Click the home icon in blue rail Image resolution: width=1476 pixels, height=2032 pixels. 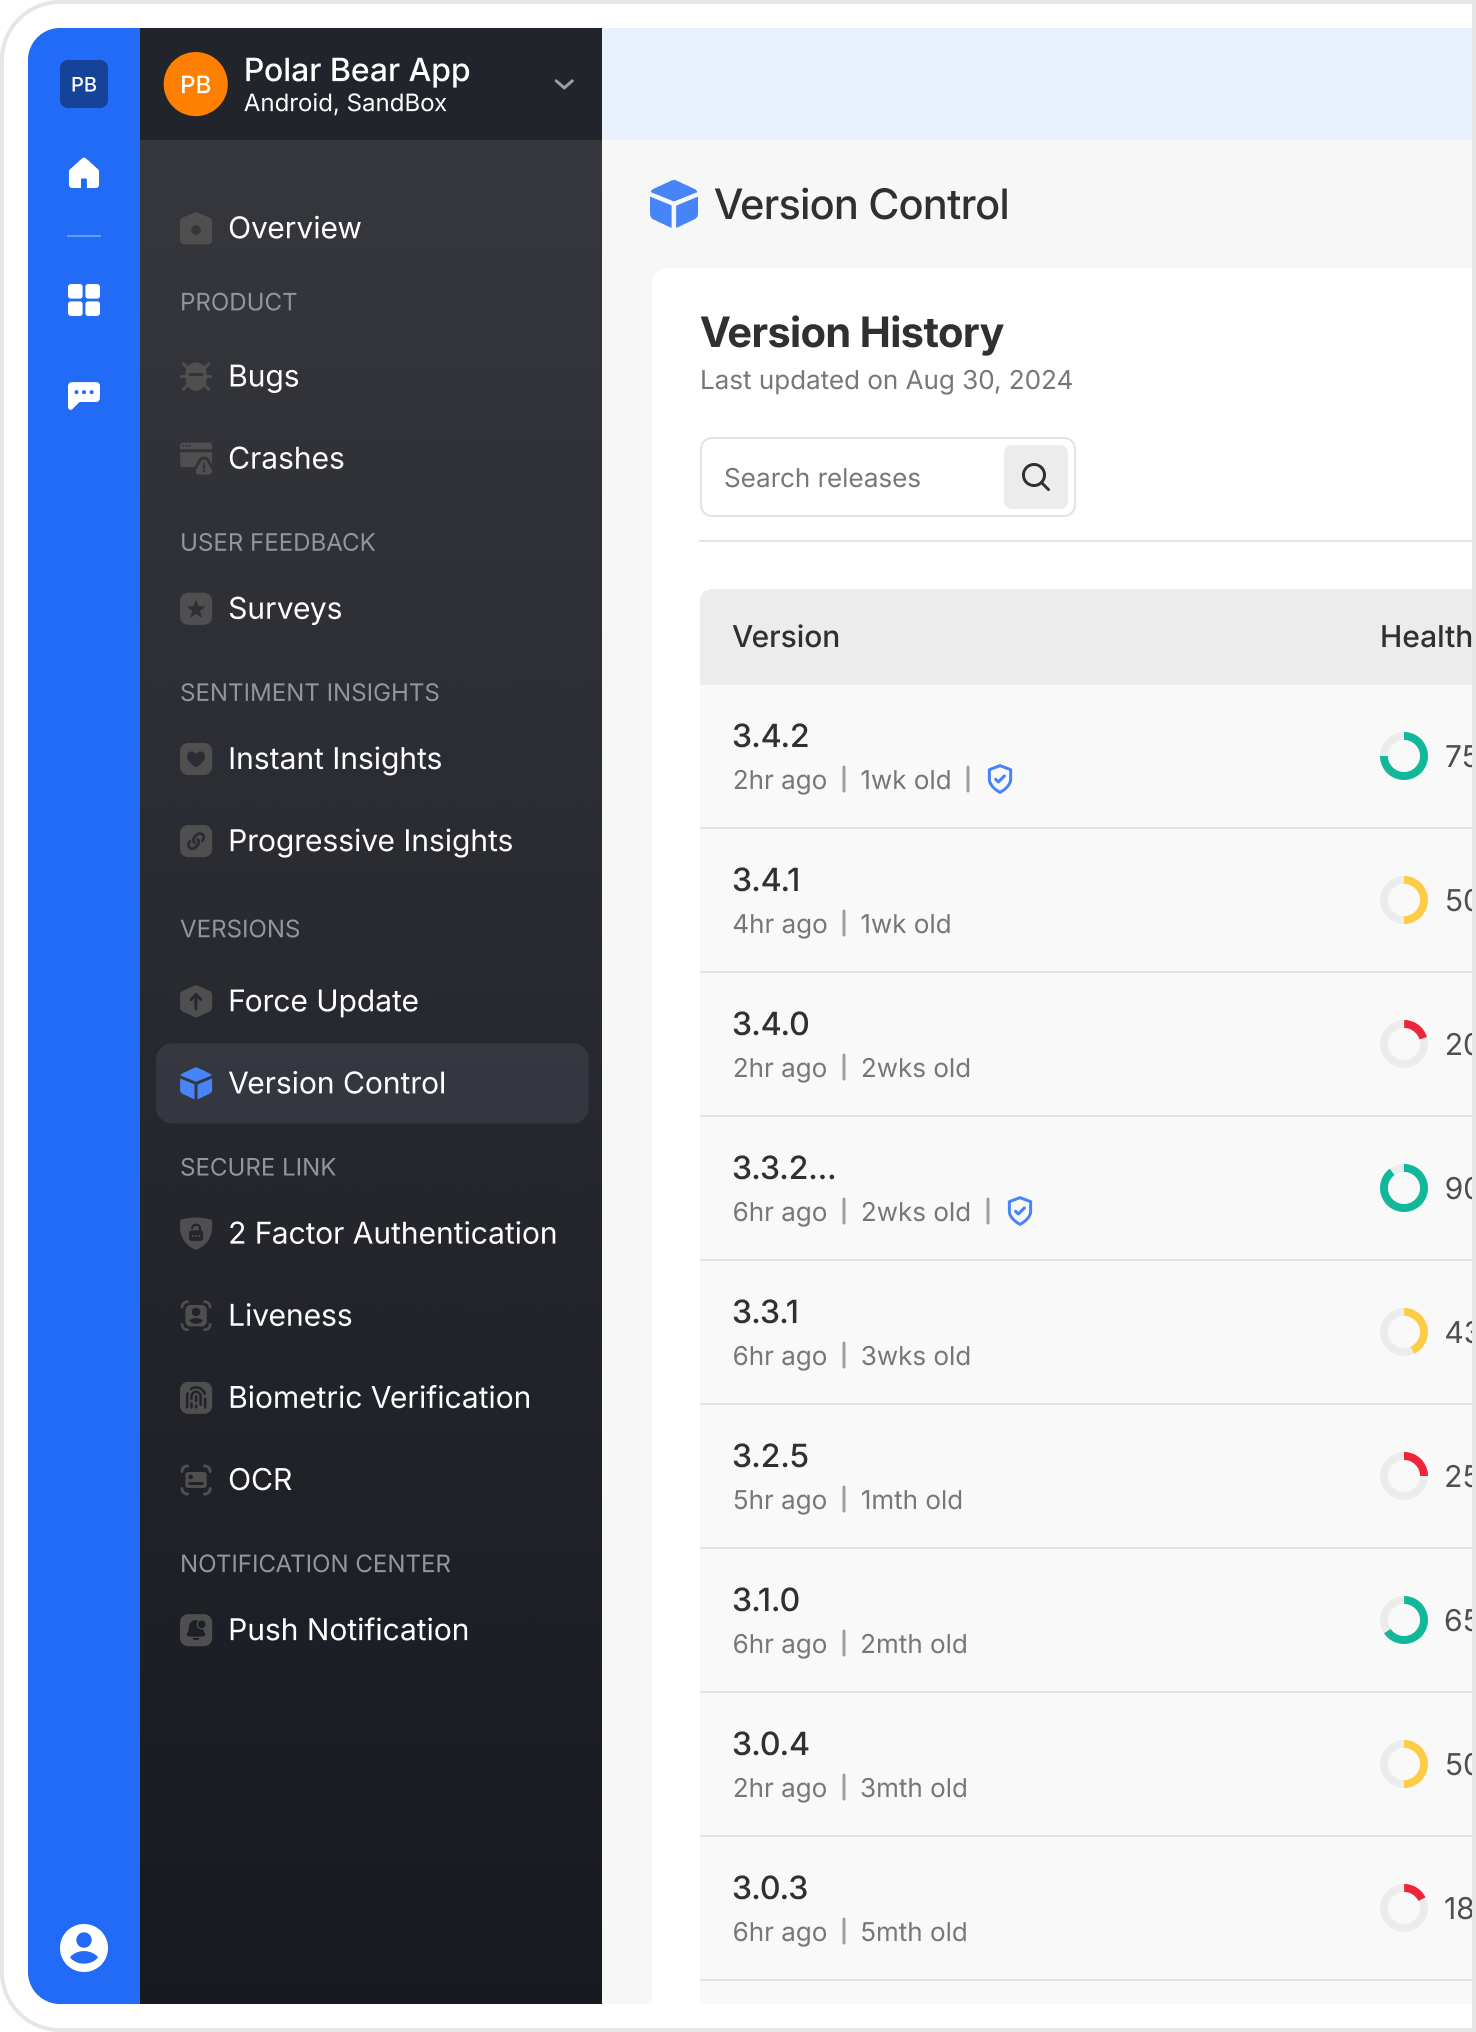pyautogui.click(x=84, y=173)
